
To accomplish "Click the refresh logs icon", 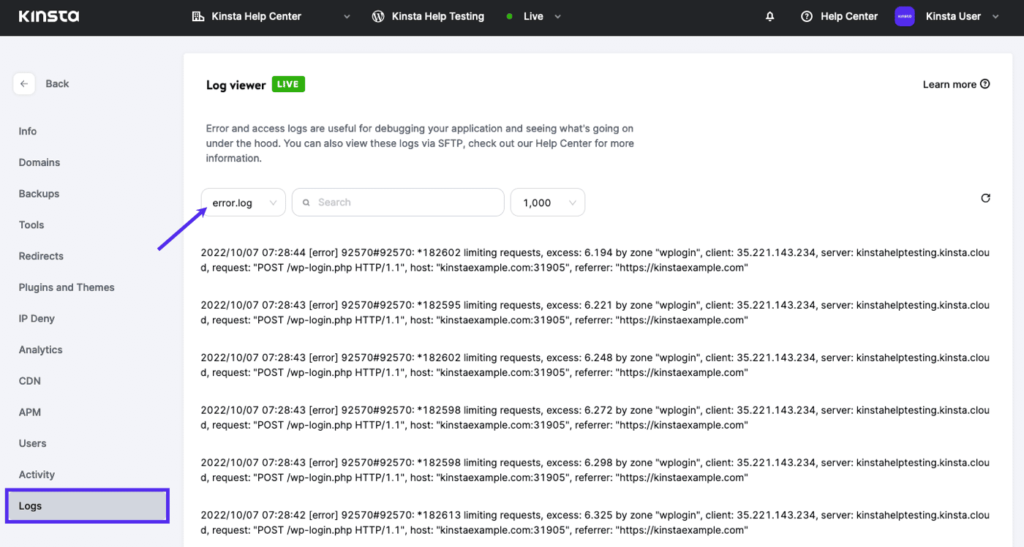I will point(985,198).
